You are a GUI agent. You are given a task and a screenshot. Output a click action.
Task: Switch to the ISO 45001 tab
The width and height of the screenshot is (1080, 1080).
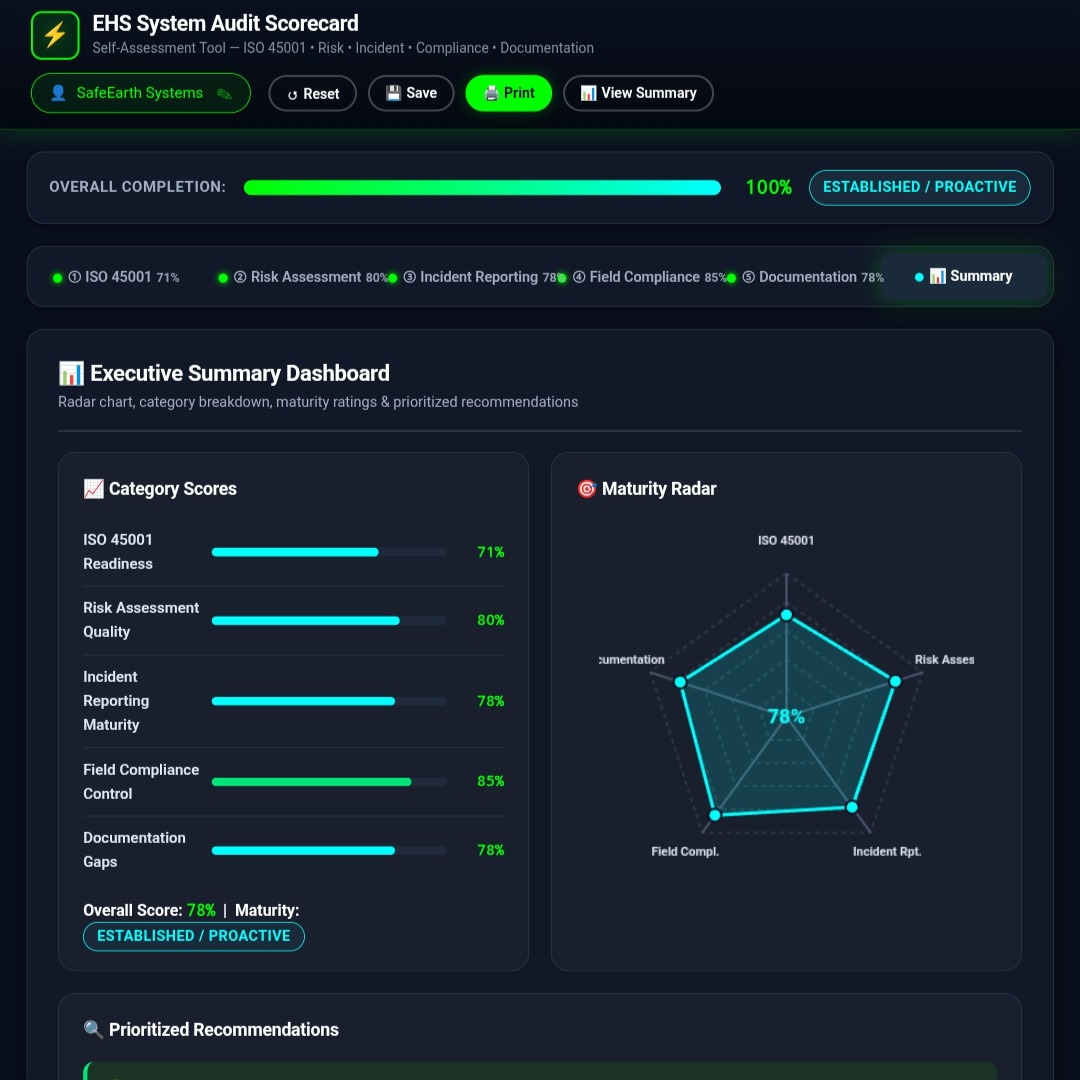(117, 277)
